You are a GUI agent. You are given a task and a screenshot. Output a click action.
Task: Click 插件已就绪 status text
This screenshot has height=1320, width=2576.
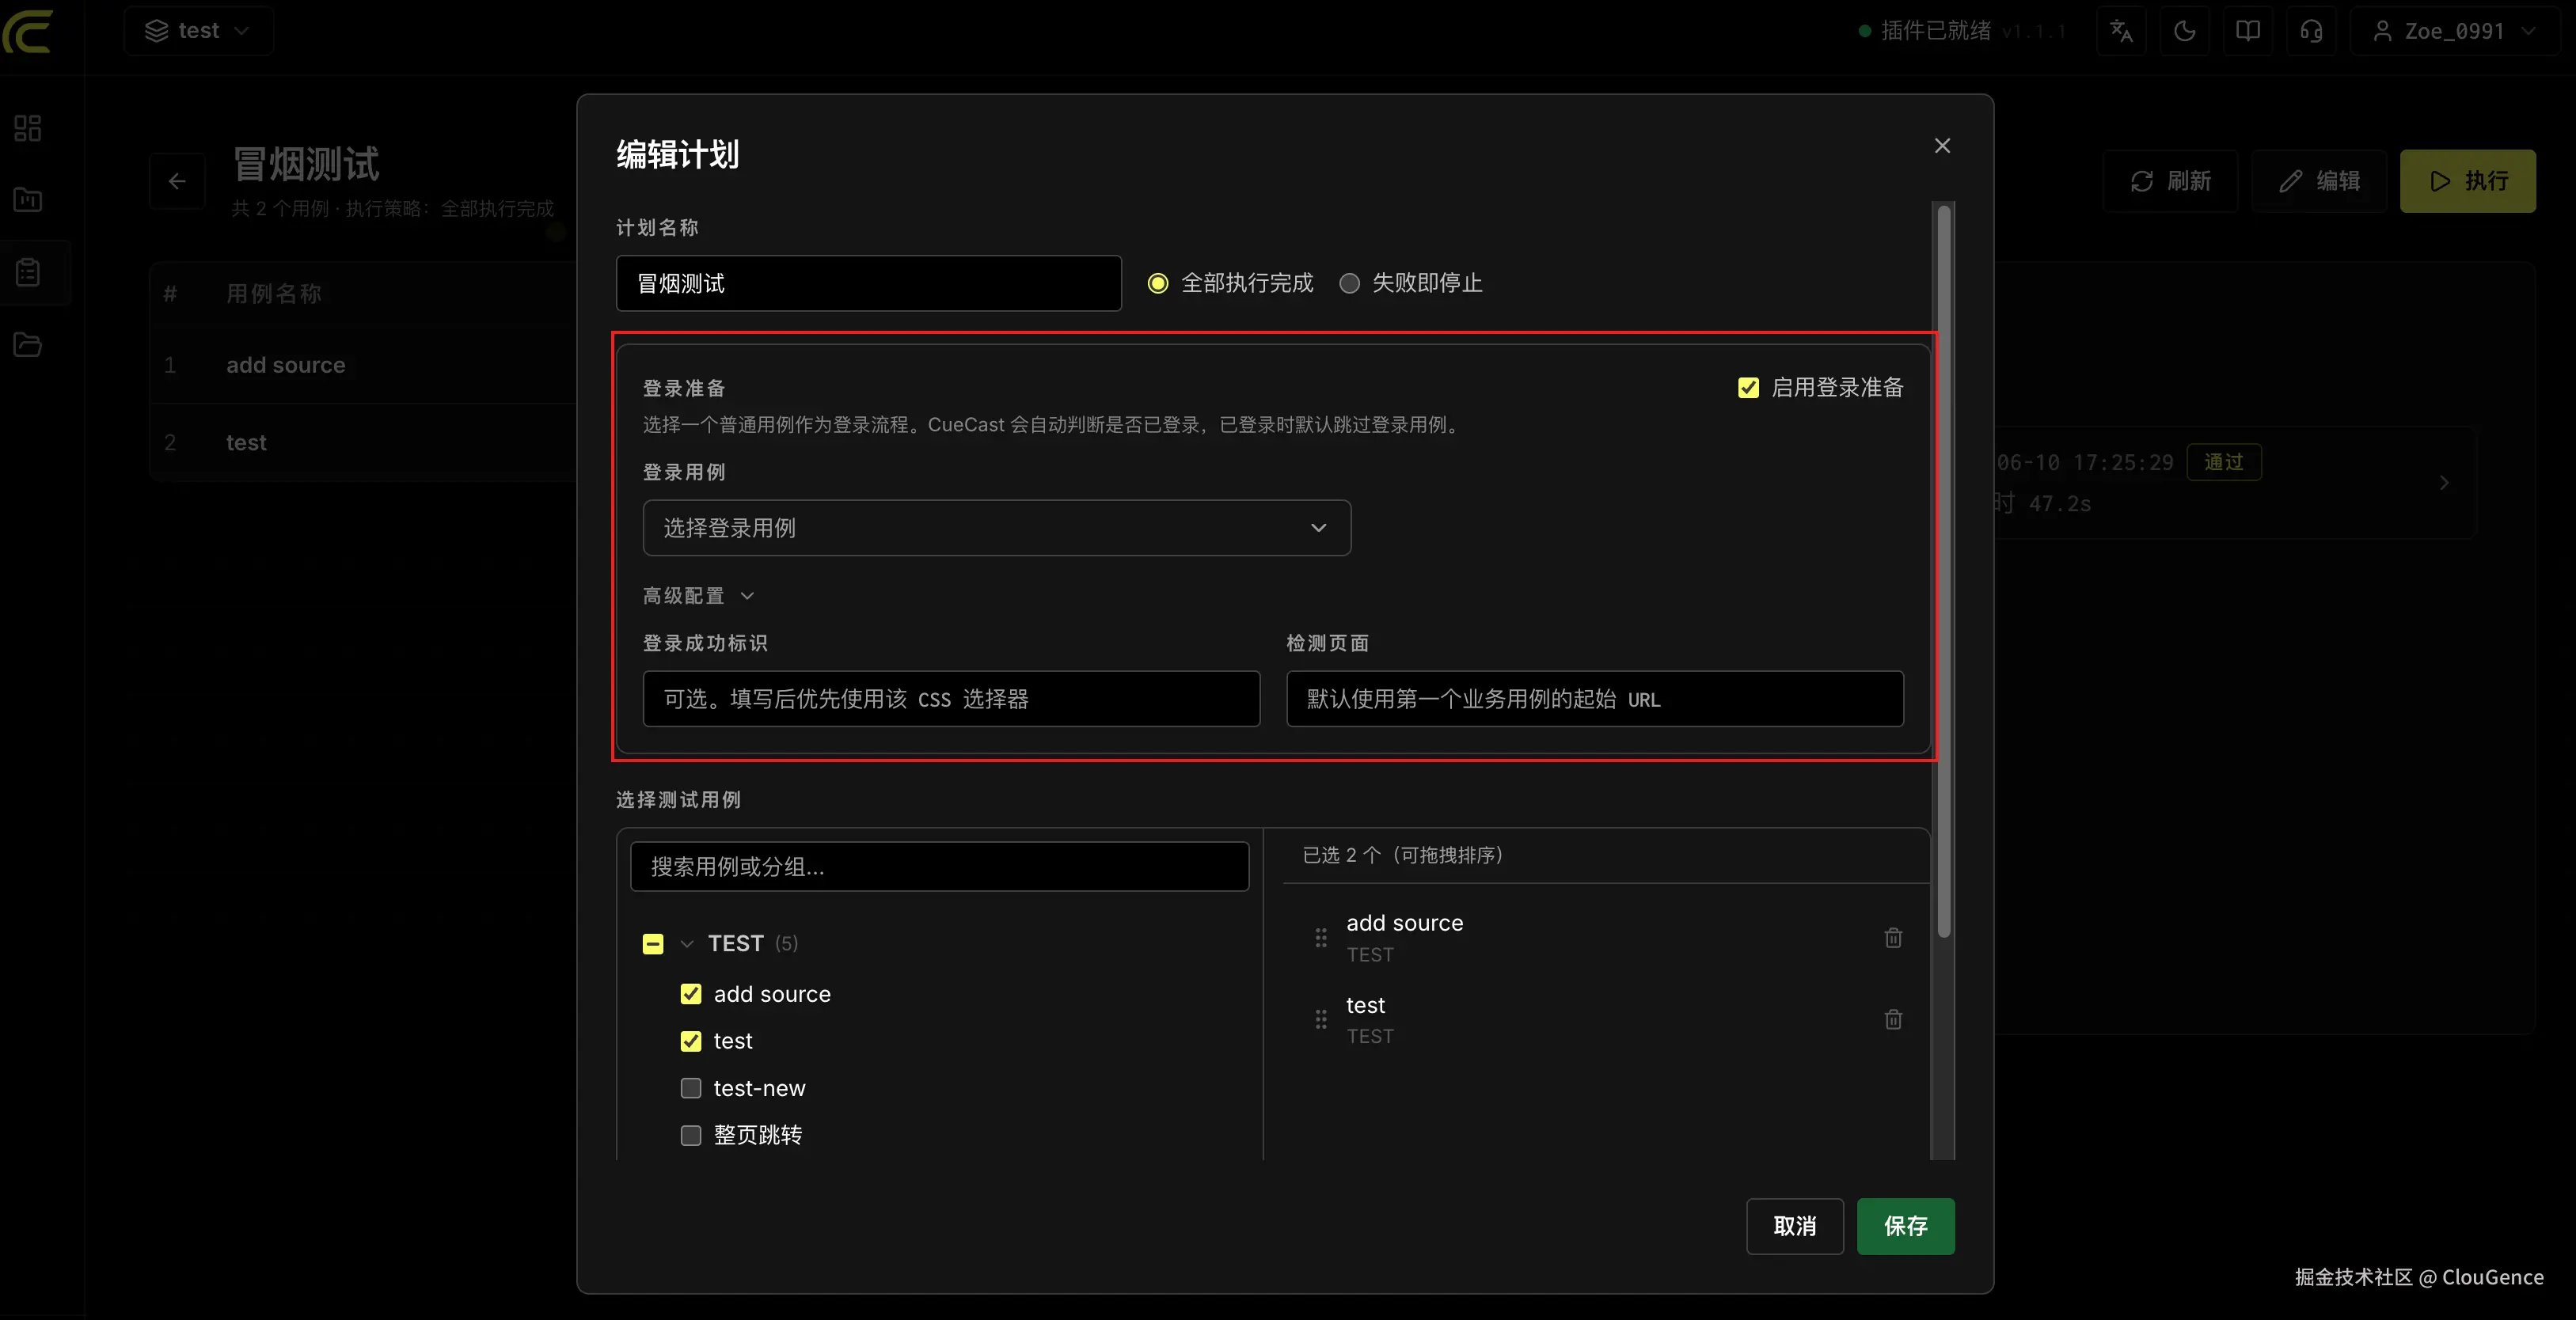click(1935, 31)
